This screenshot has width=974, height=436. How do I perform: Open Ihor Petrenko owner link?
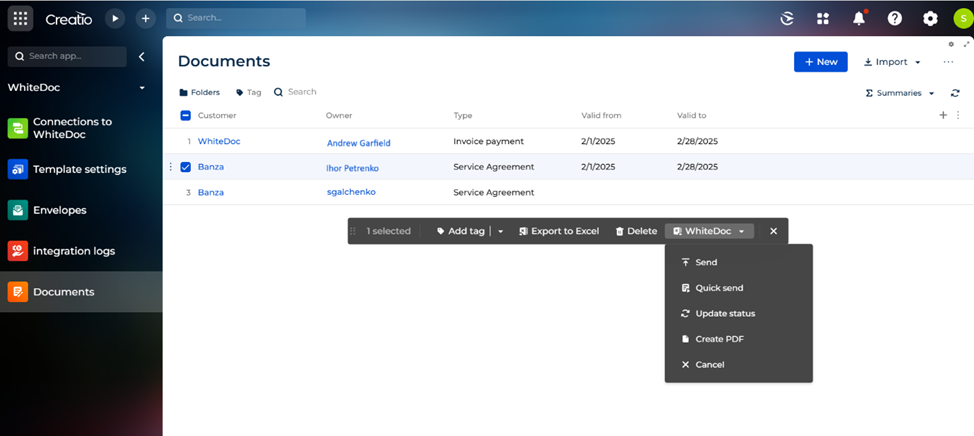(x=352, y=168)
